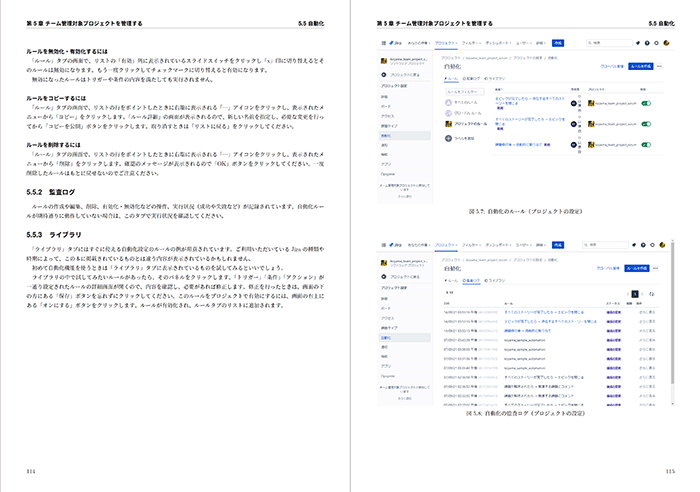Viewport: 700px width, 492px height.
Task: Click the プロジェクトに戻る back arrow in figure 5.7
Action: (383, 75)
